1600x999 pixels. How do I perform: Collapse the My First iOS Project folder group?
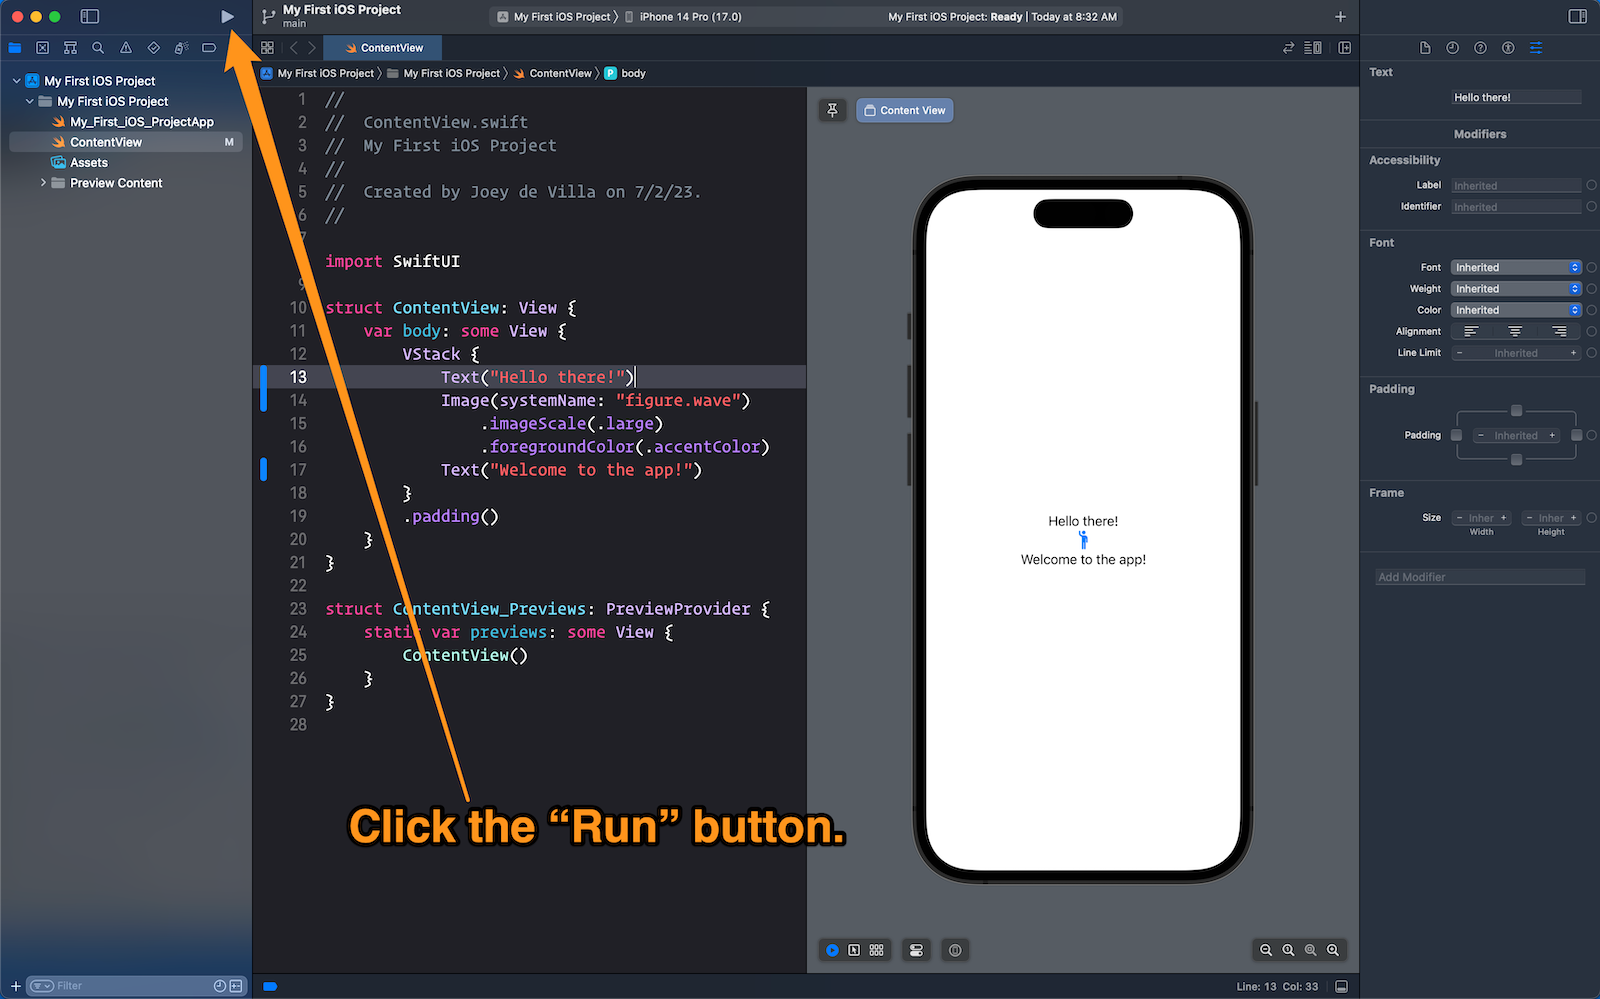point(29,101)
